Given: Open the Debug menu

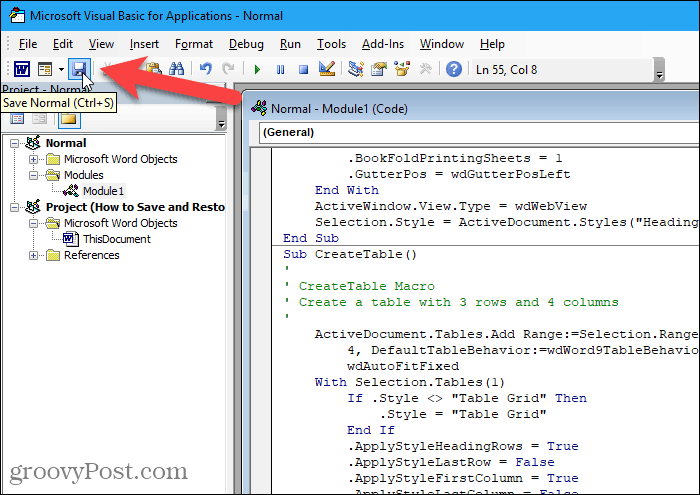Looking at the screenshot, I should (246, 44).
